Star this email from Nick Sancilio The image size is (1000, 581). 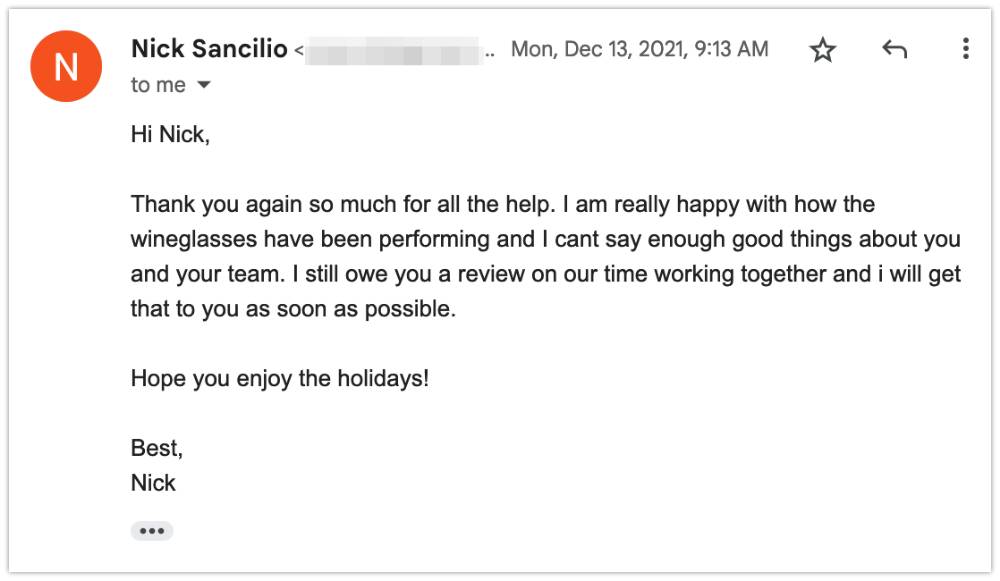(x=822, y=50)
